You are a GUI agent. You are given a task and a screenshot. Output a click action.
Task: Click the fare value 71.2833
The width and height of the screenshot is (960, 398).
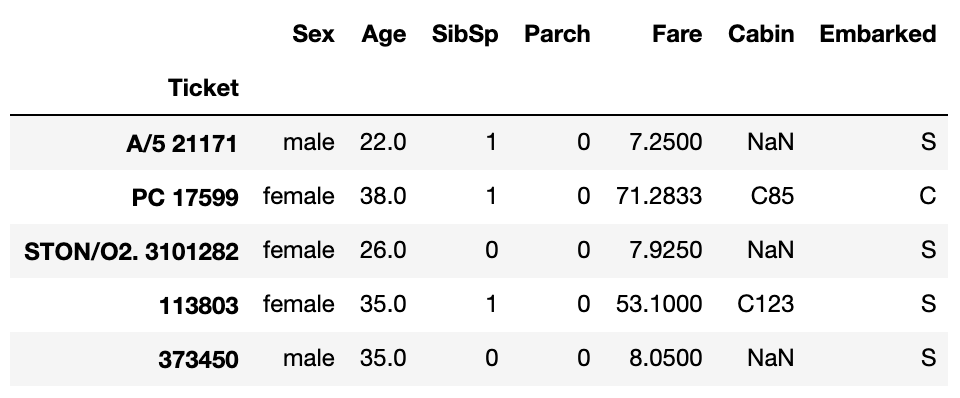pos(659,196)
